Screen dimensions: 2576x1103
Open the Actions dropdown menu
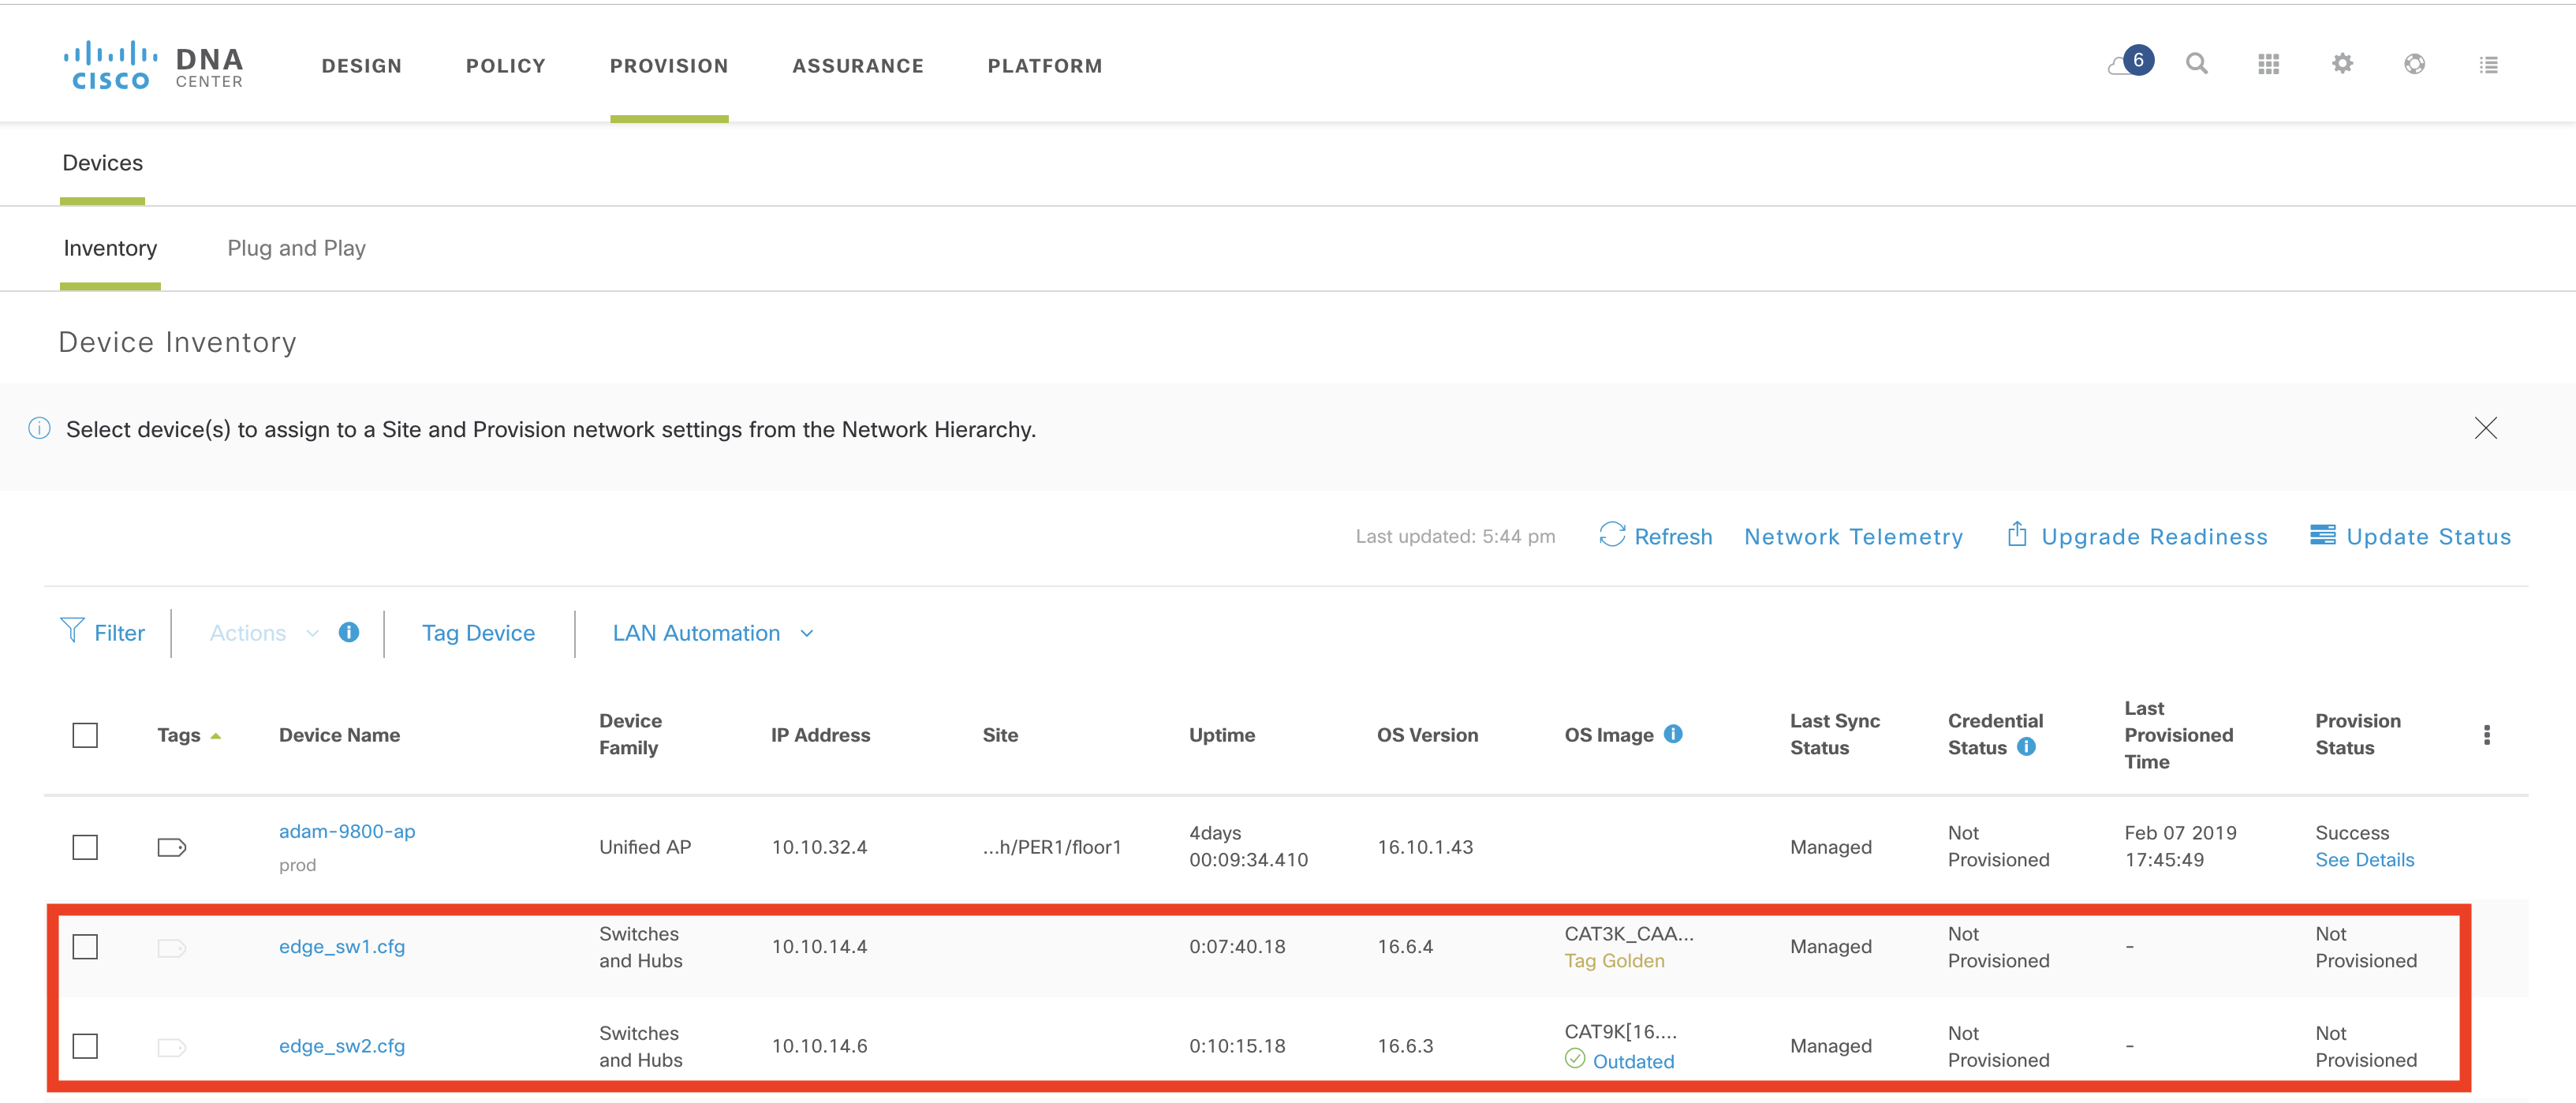point(263,633)
